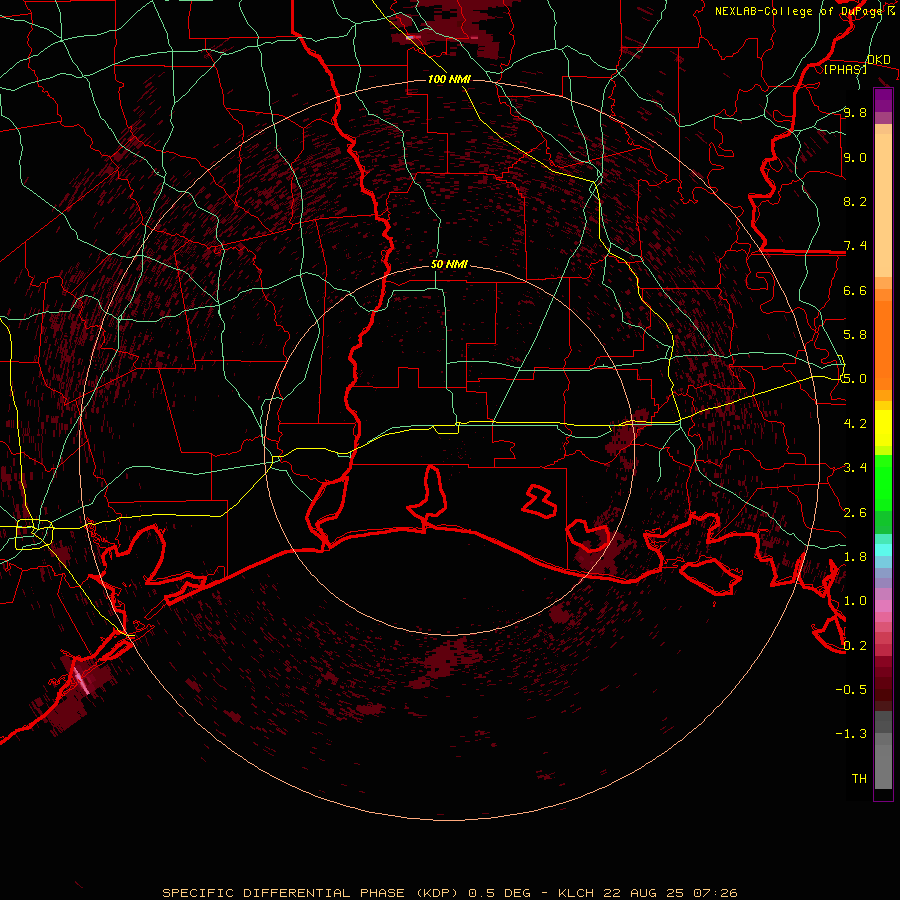Click the 2.6 scale value

855,513
